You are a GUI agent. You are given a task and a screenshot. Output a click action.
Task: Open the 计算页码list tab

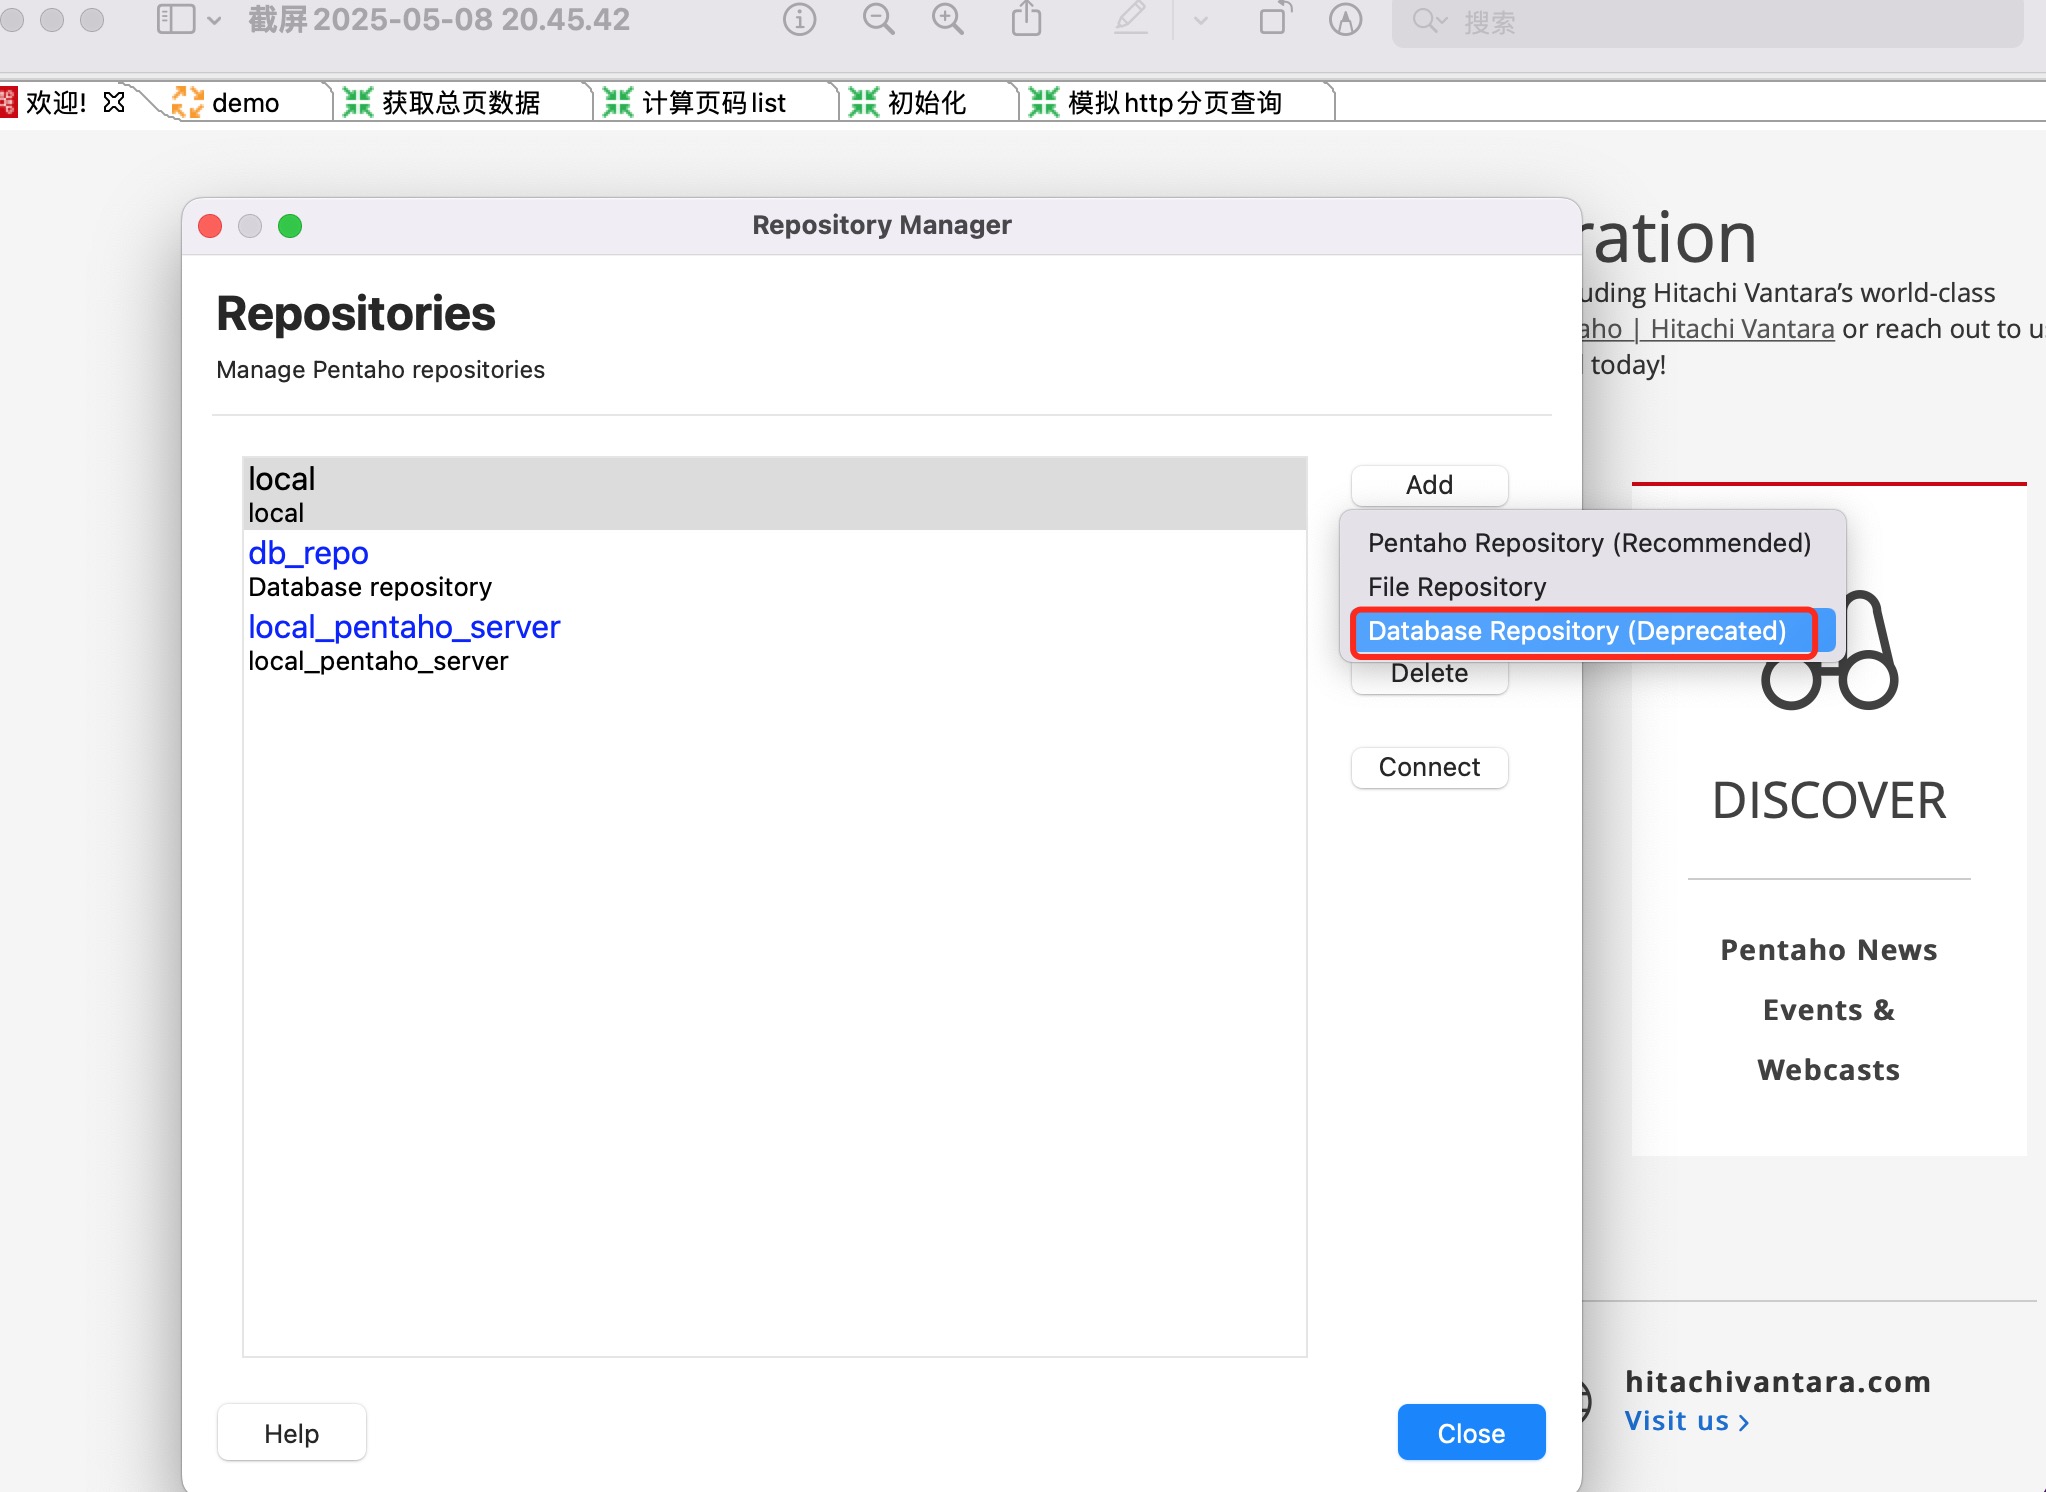(713, 103)
